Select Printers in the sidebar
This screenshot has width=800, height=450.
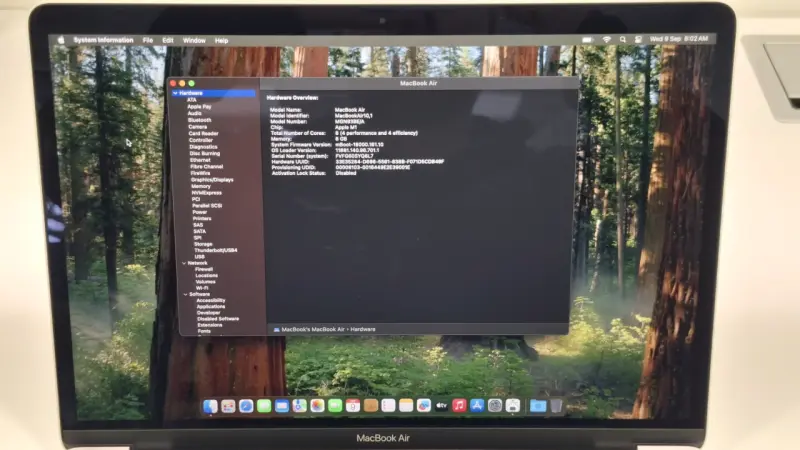202,218
